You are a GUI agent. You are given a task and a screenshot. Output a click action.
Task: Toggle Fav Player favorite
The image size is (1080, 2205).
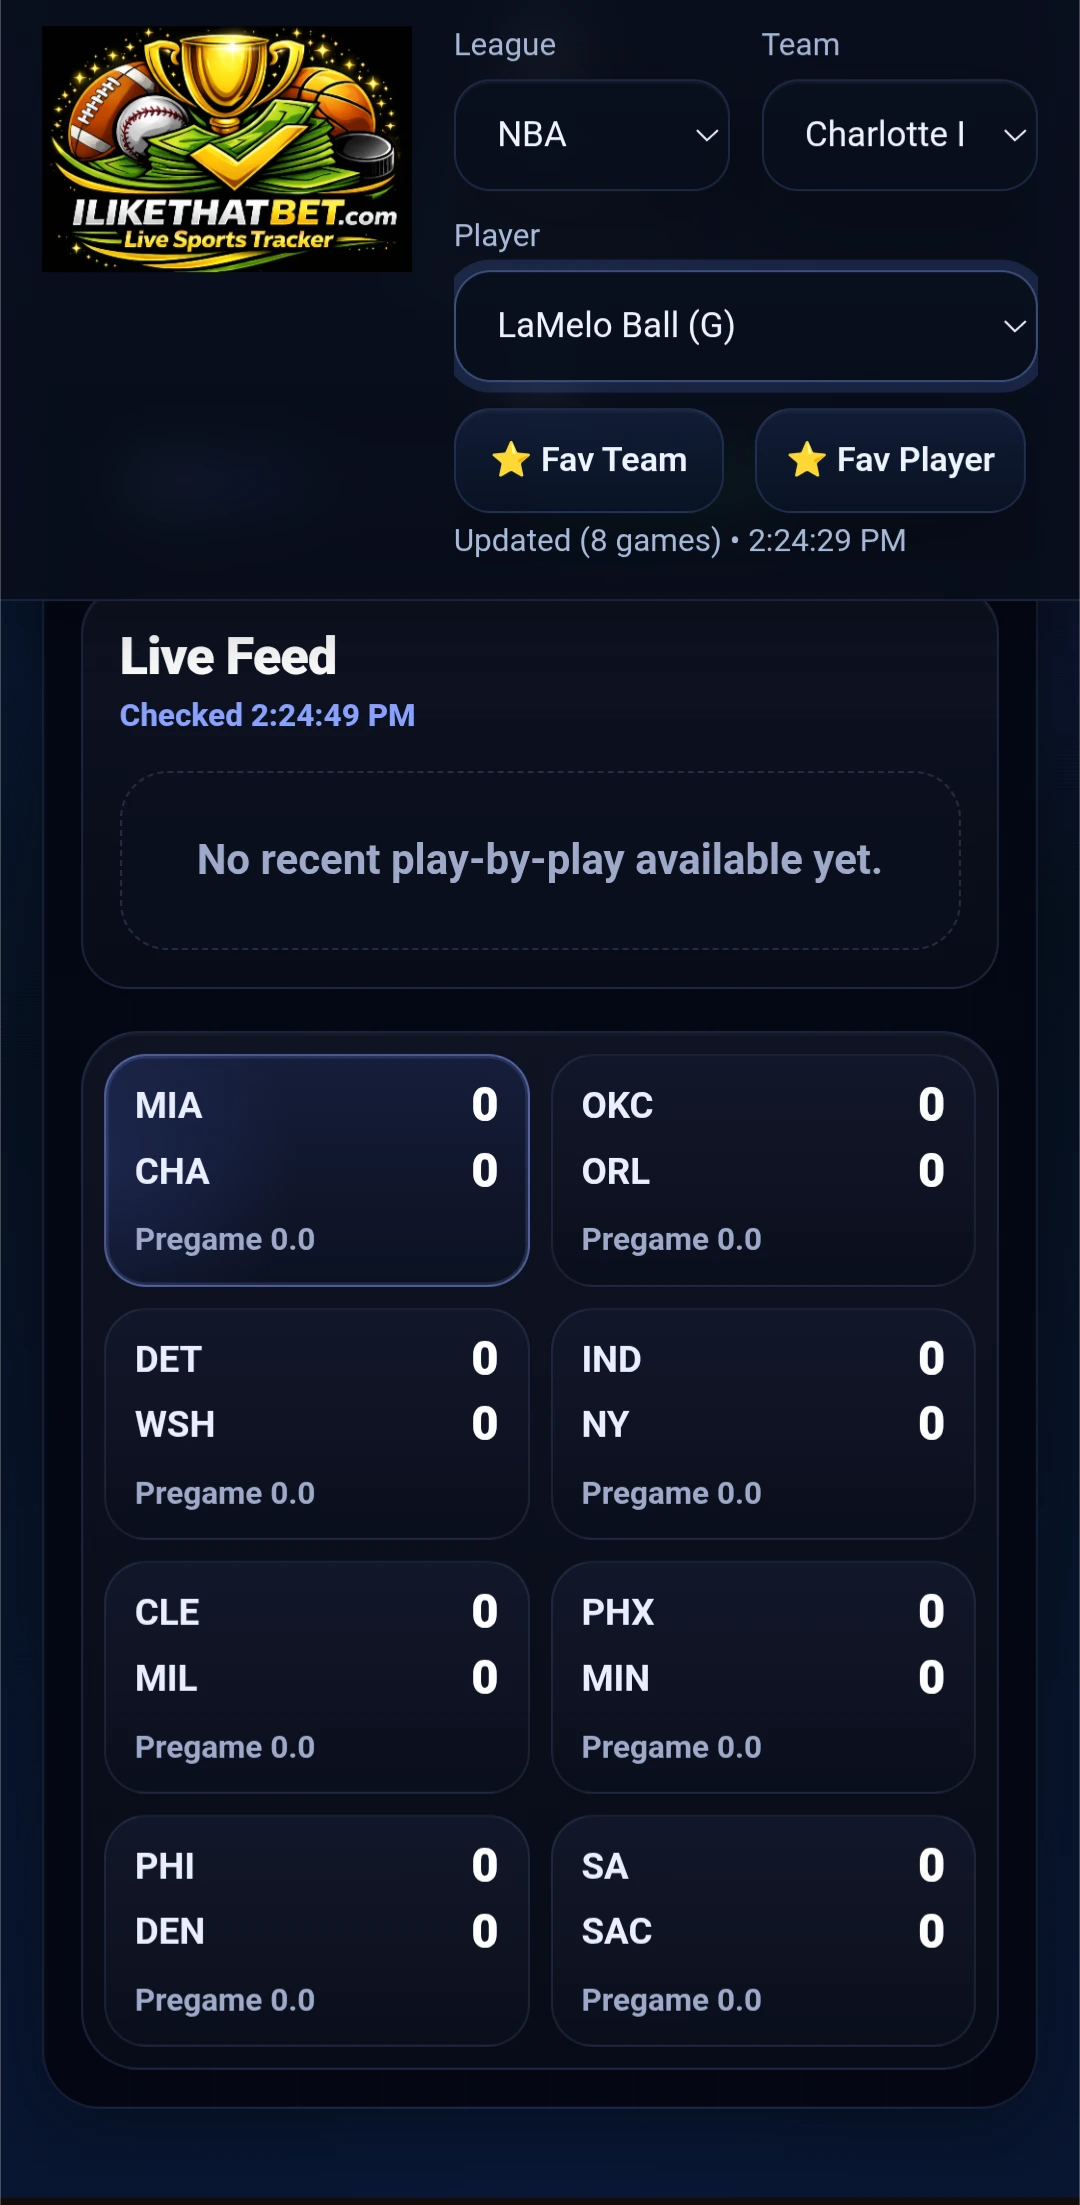click(888, 460)
